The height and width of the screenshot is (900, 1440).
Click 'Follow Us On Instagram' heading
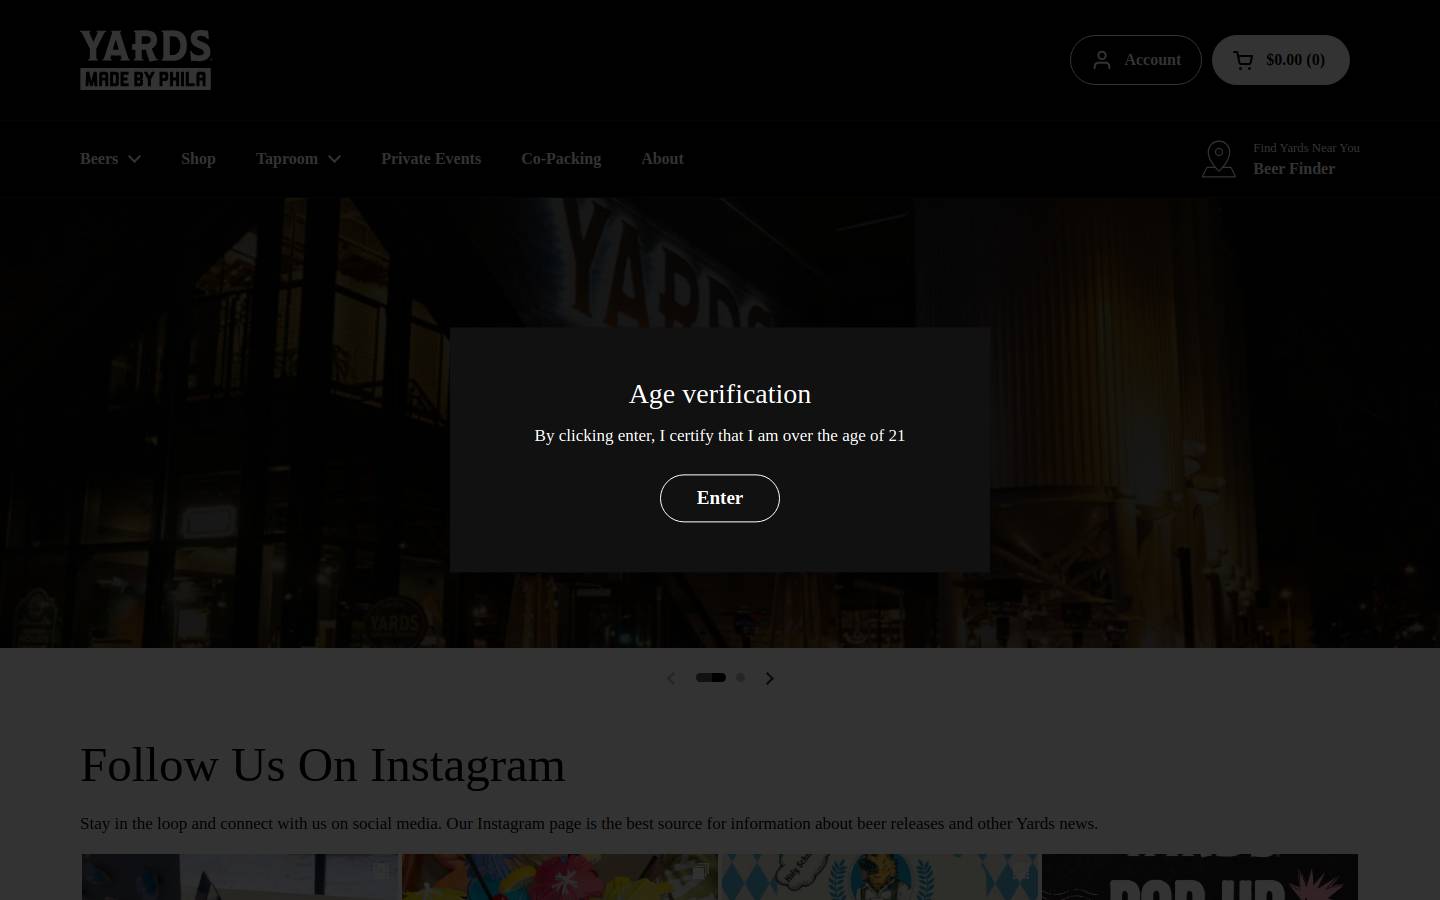point(323,765)
